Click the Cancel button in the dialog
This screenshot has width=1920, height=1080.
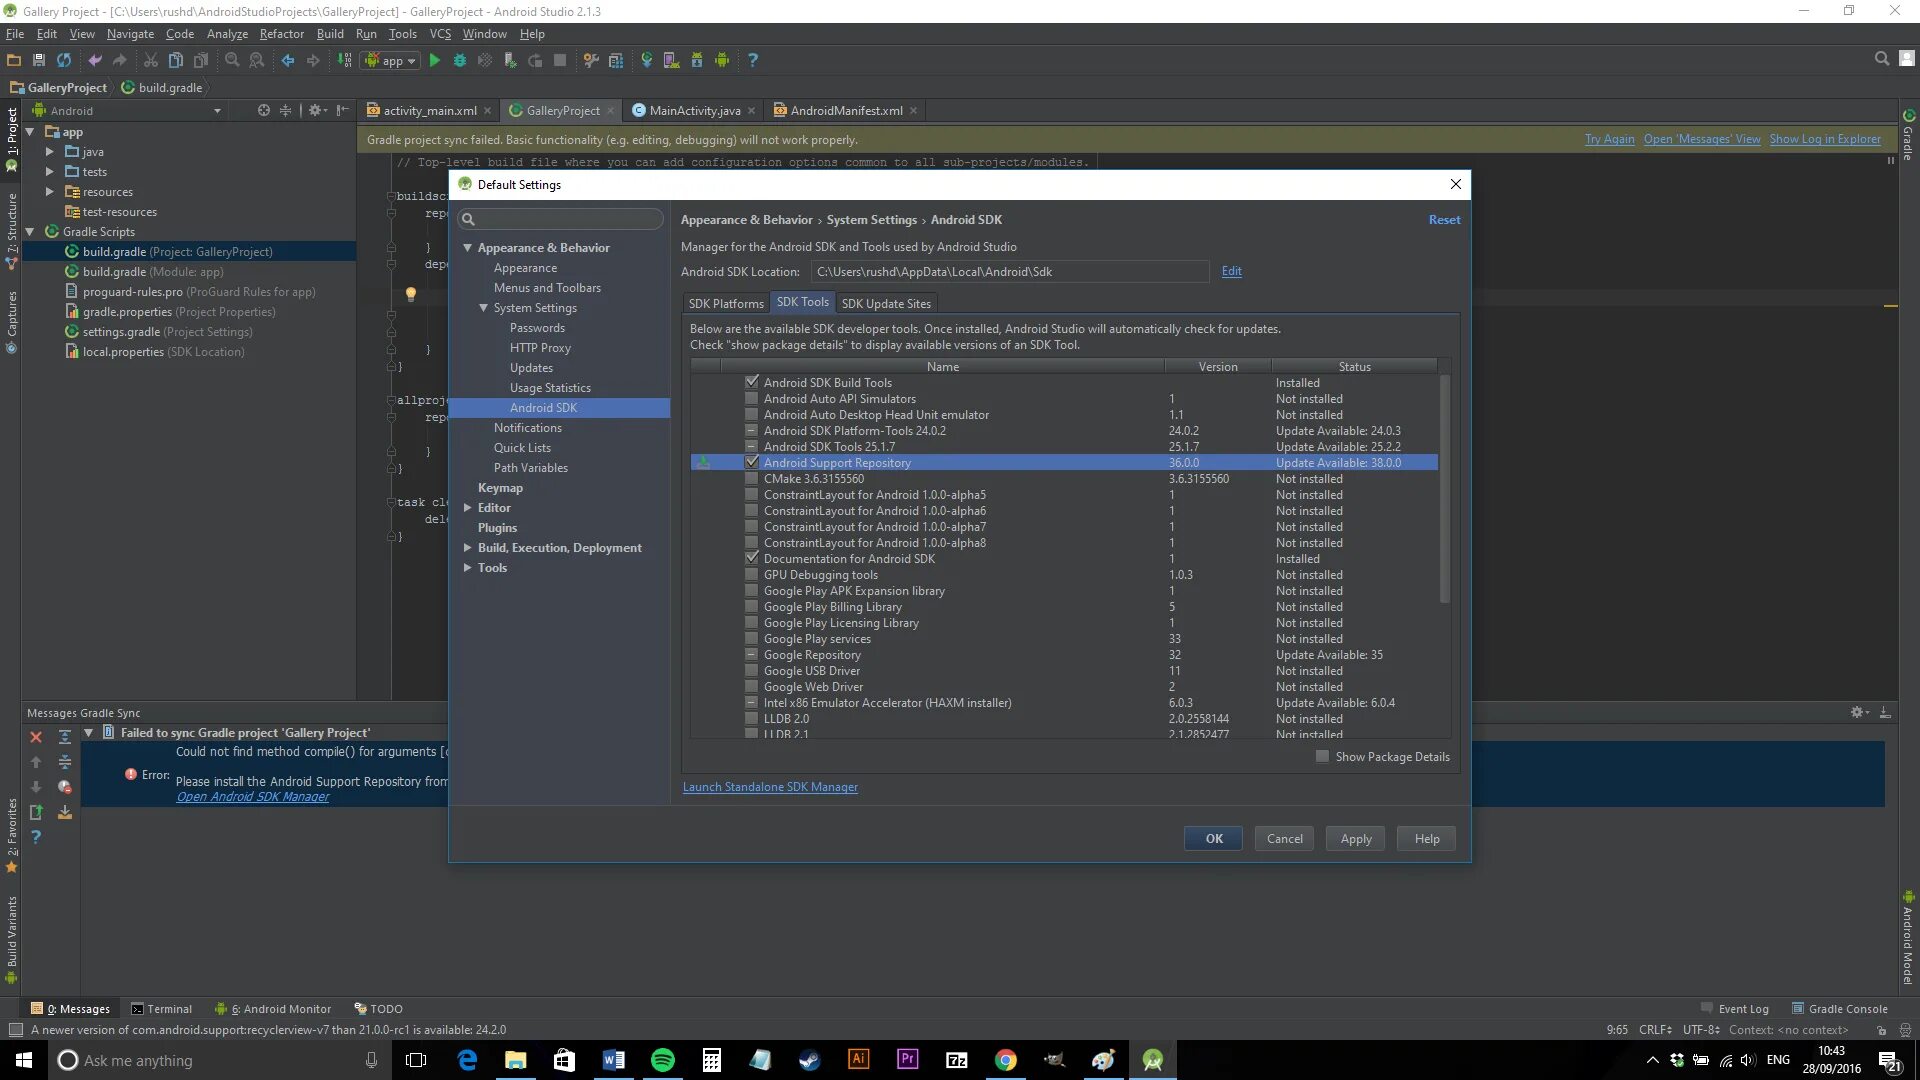point(1285,839)
